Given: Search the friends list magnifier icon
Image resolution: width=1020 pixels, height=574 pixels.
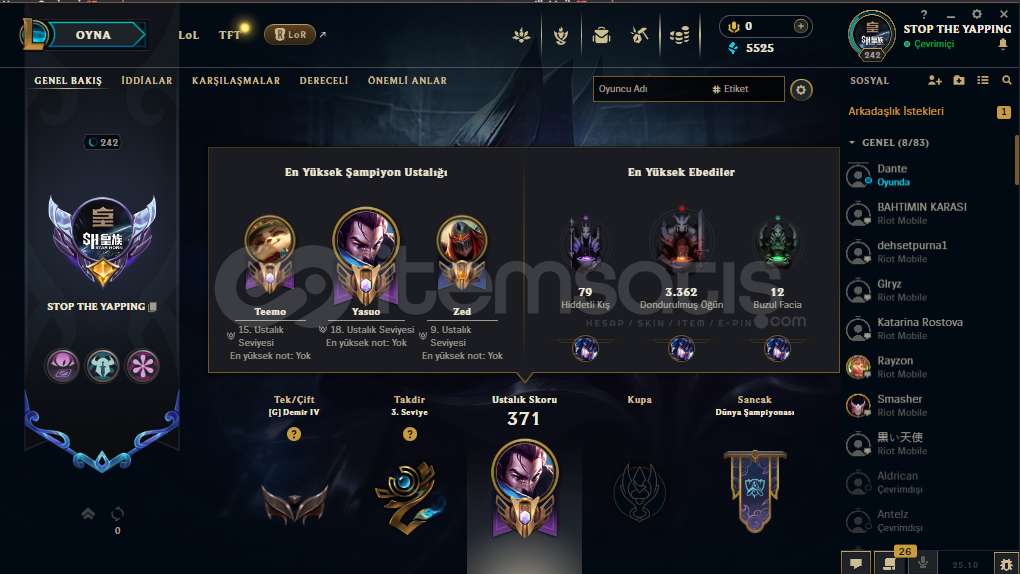Looking at the screenshot, I should [1006, 80].
